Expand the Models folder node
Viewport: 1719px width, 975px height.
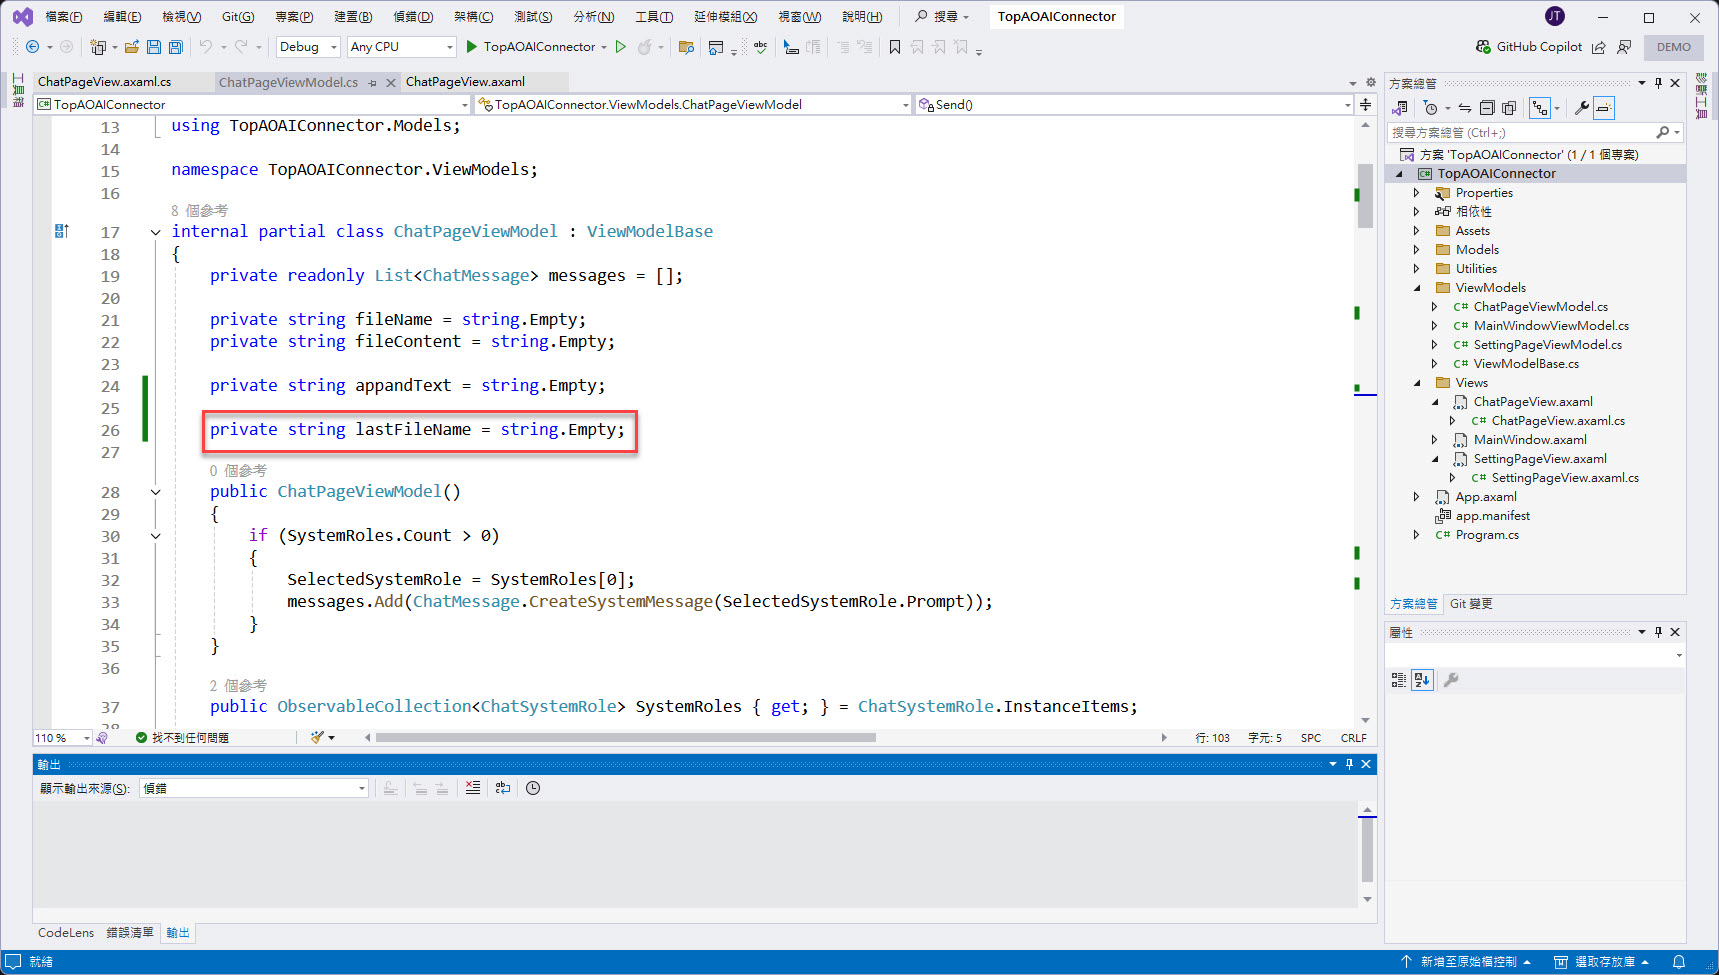[x=1416, y=250]
